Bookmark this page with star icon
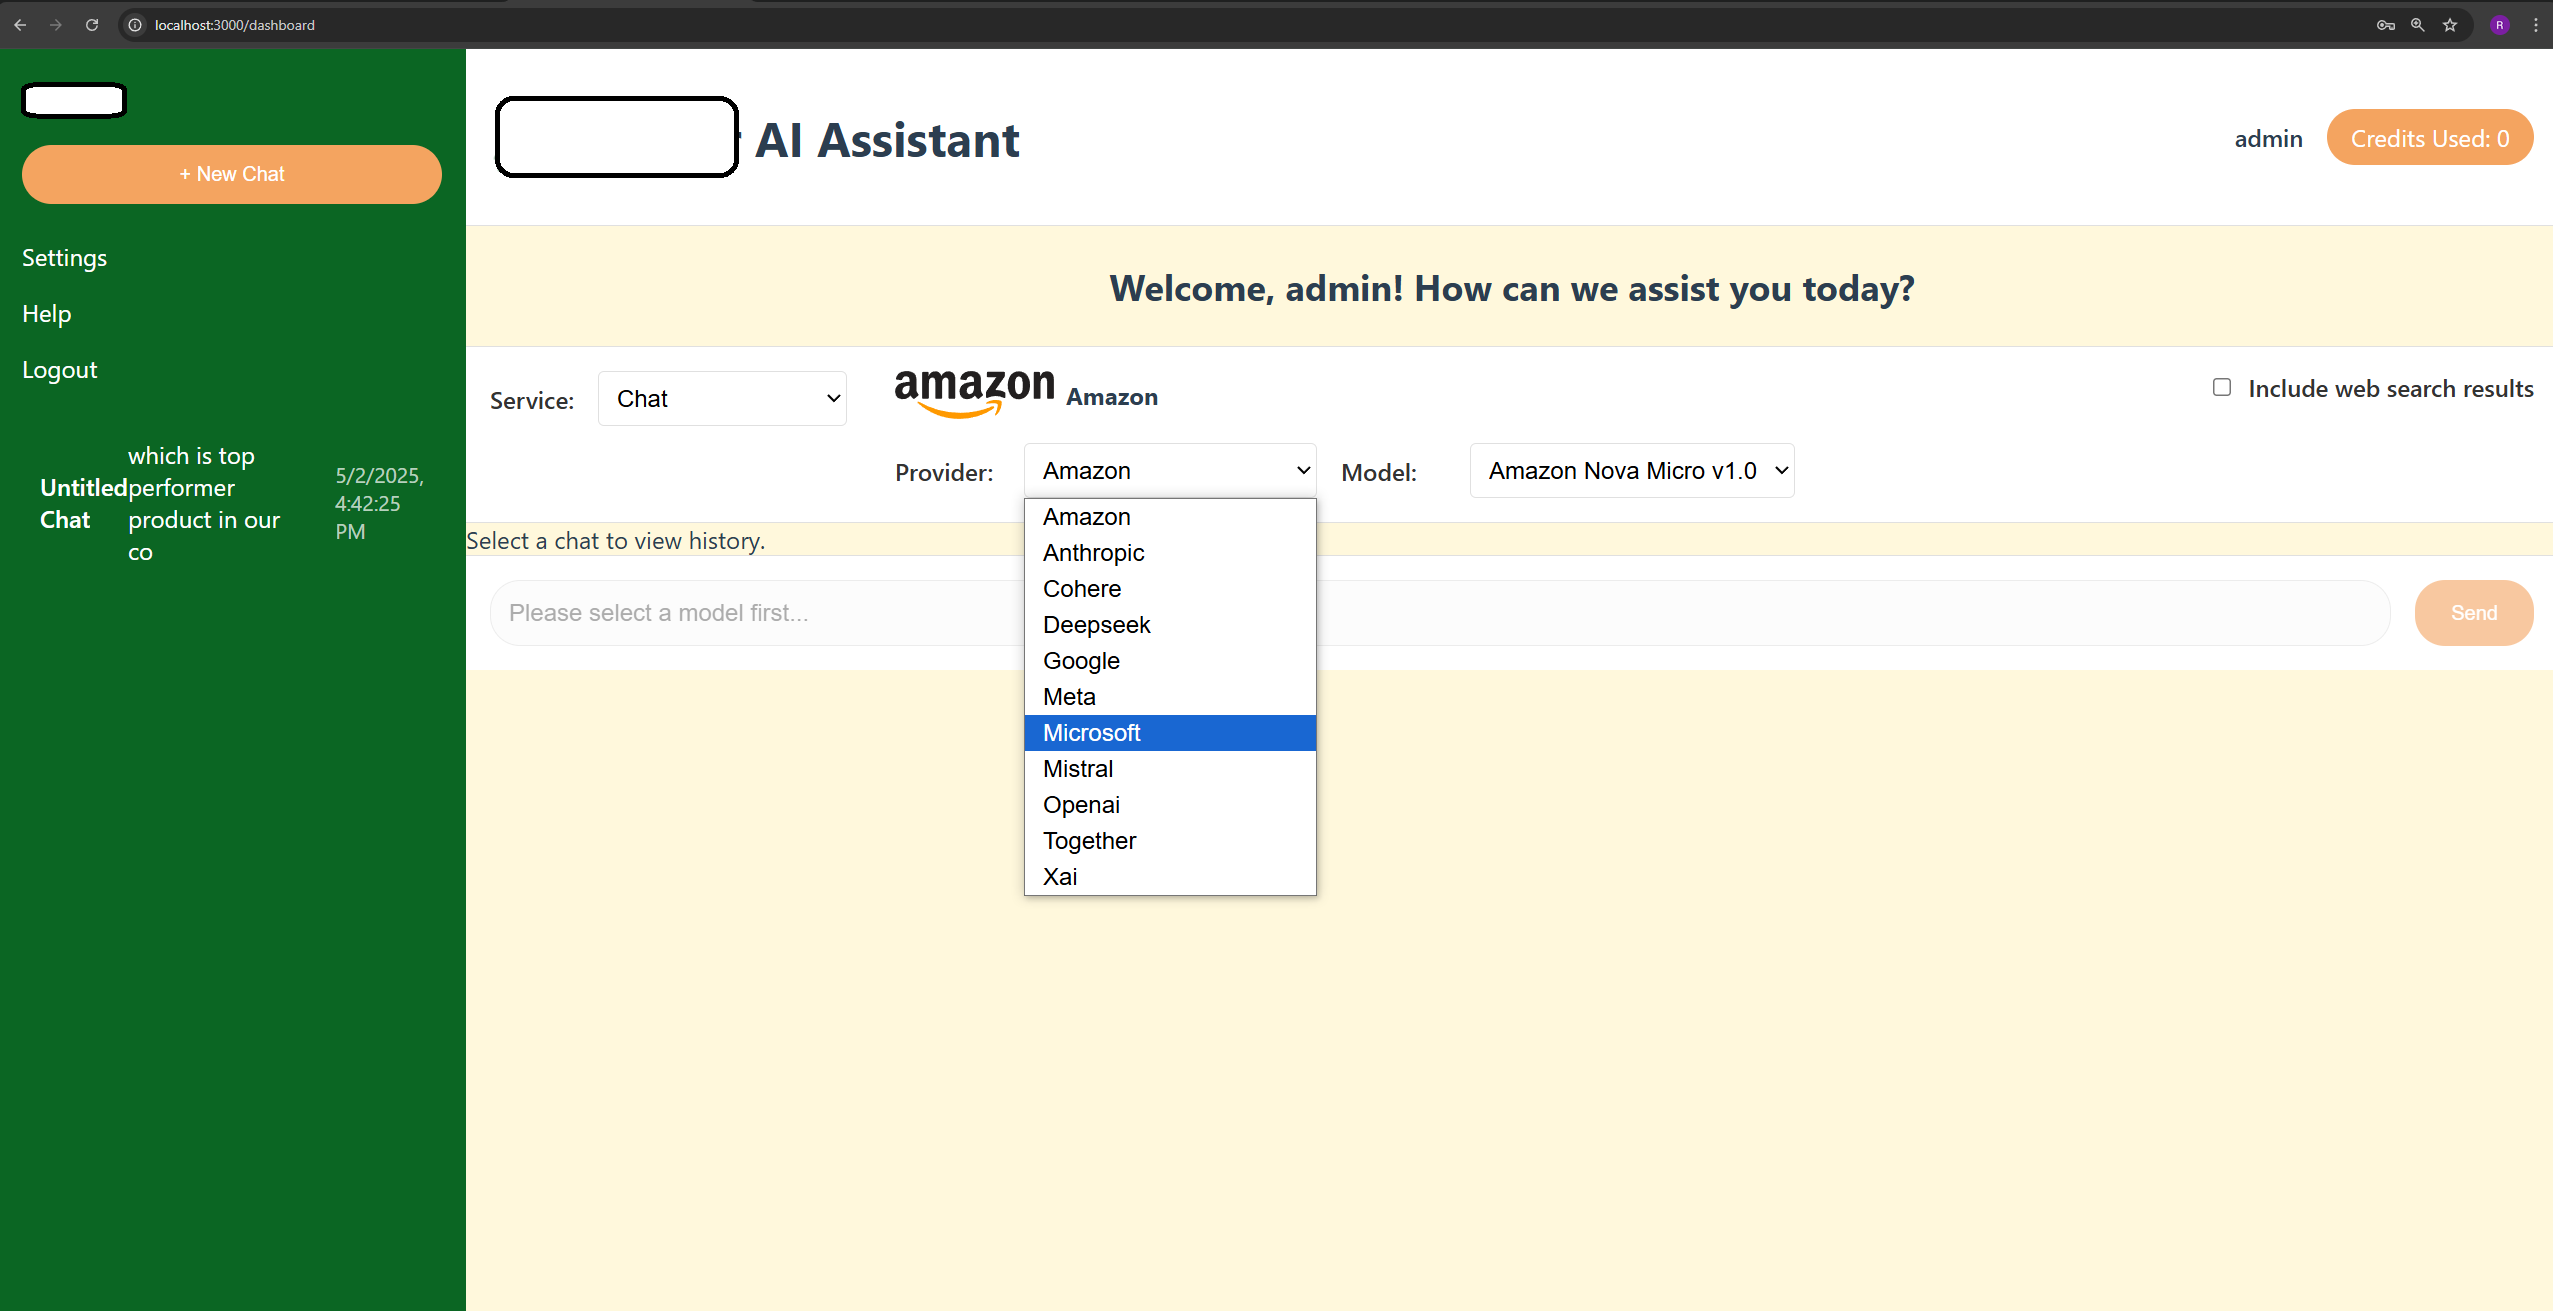 2450,25
